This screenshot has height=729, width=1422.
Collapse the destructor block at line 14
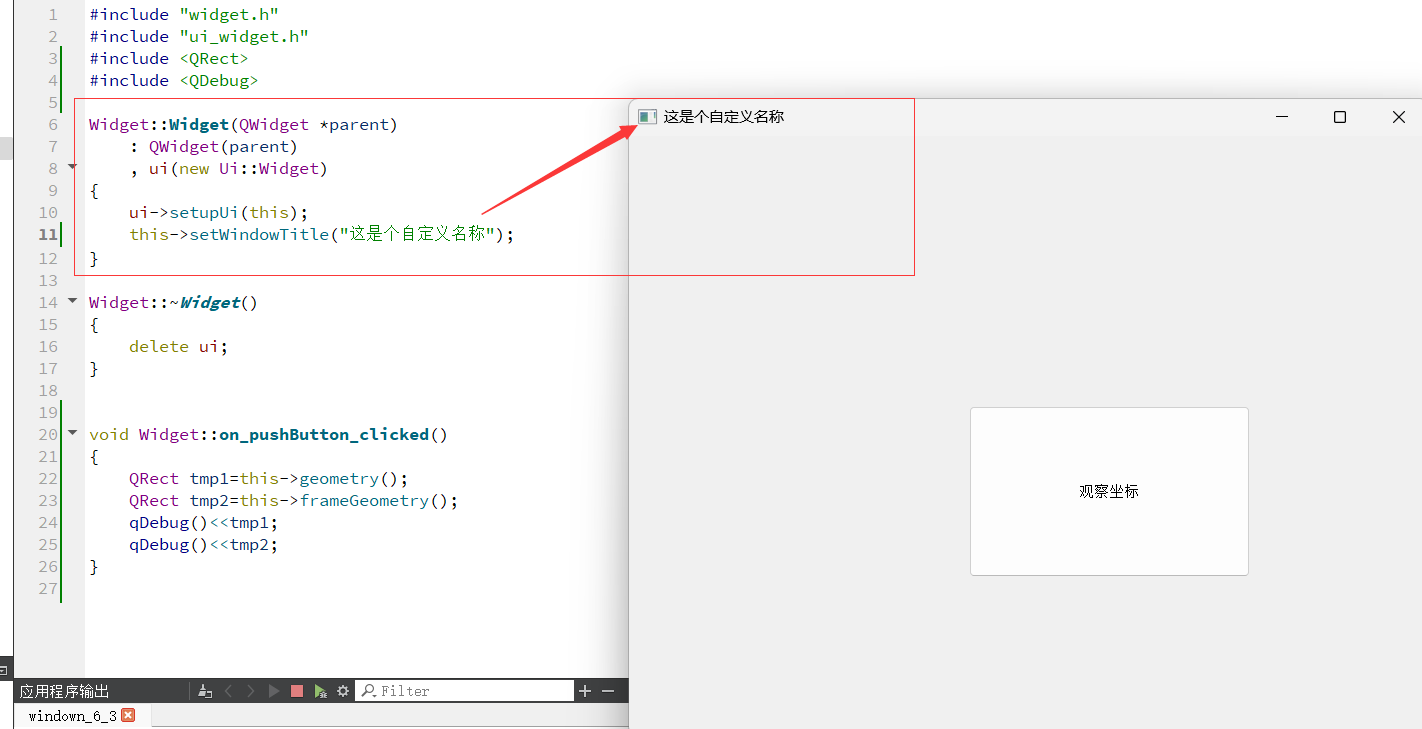pyautogui.click(x=71, y=300)
